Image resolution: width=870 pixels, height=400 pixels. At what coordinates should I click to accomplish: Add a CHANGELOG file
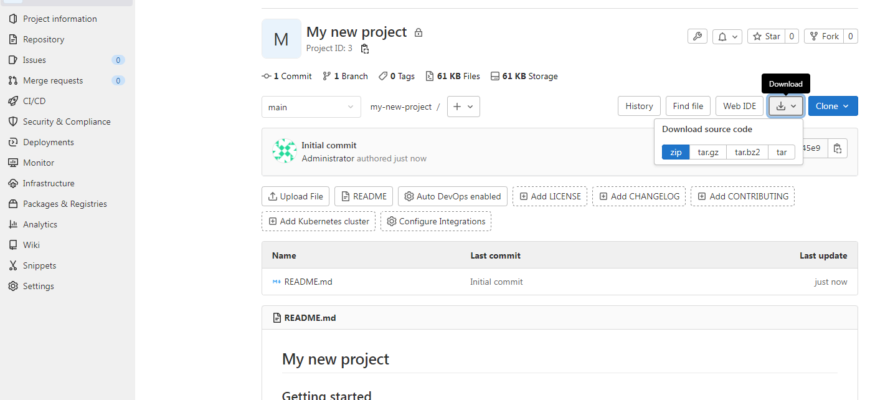click(639, 196)
